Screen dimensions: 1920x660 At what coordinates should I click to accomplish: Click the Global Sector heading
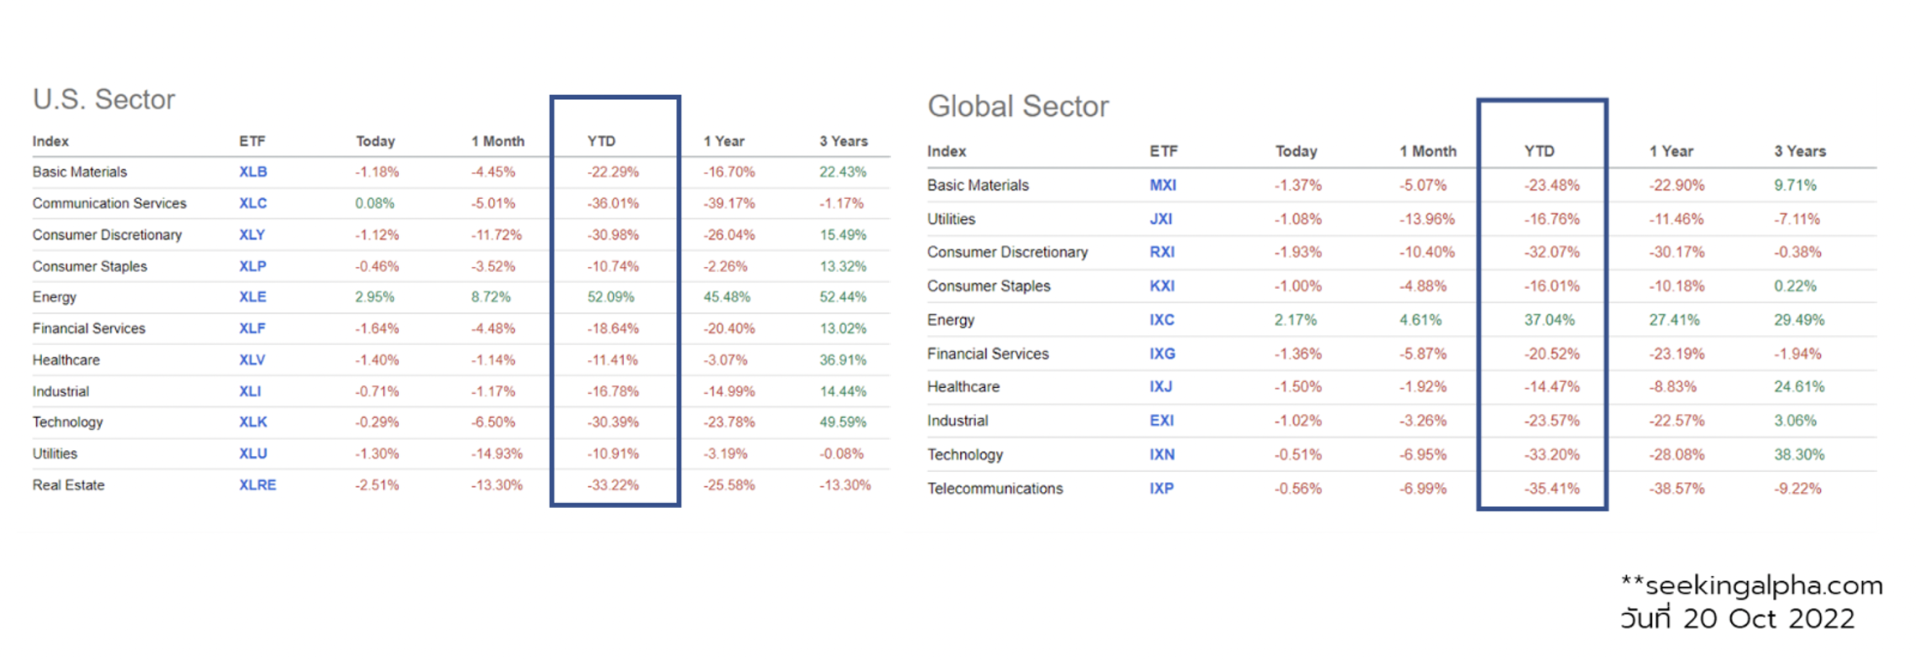pyautogui.click(x=1018, y=106)
